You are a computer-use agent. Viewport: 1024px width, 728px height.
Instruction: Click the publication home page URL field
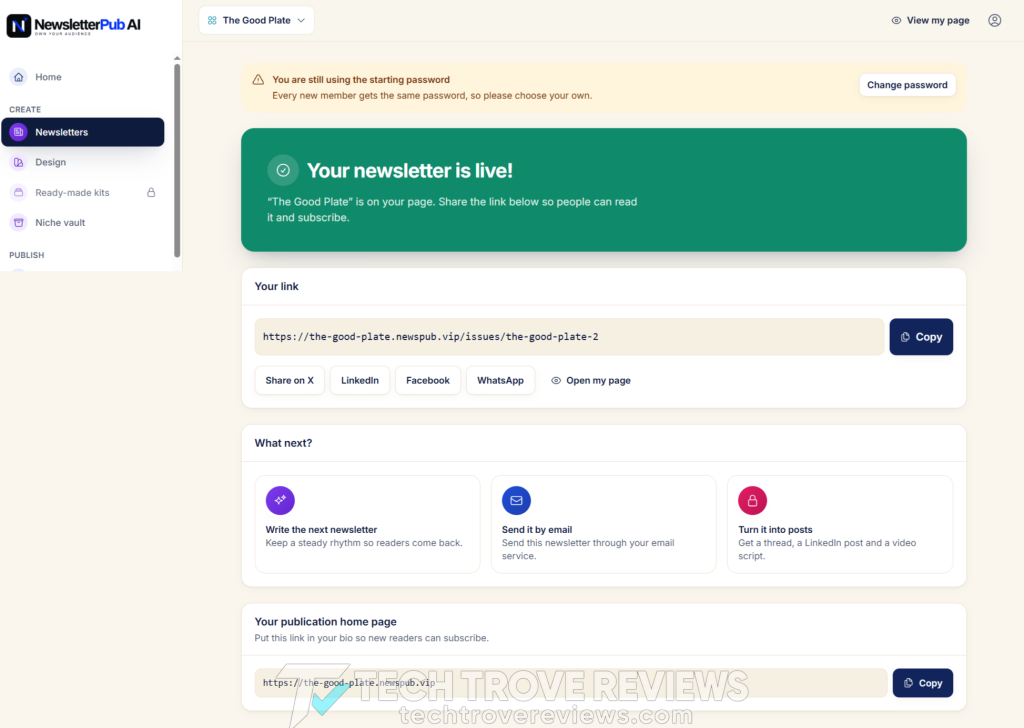point(571,683)
